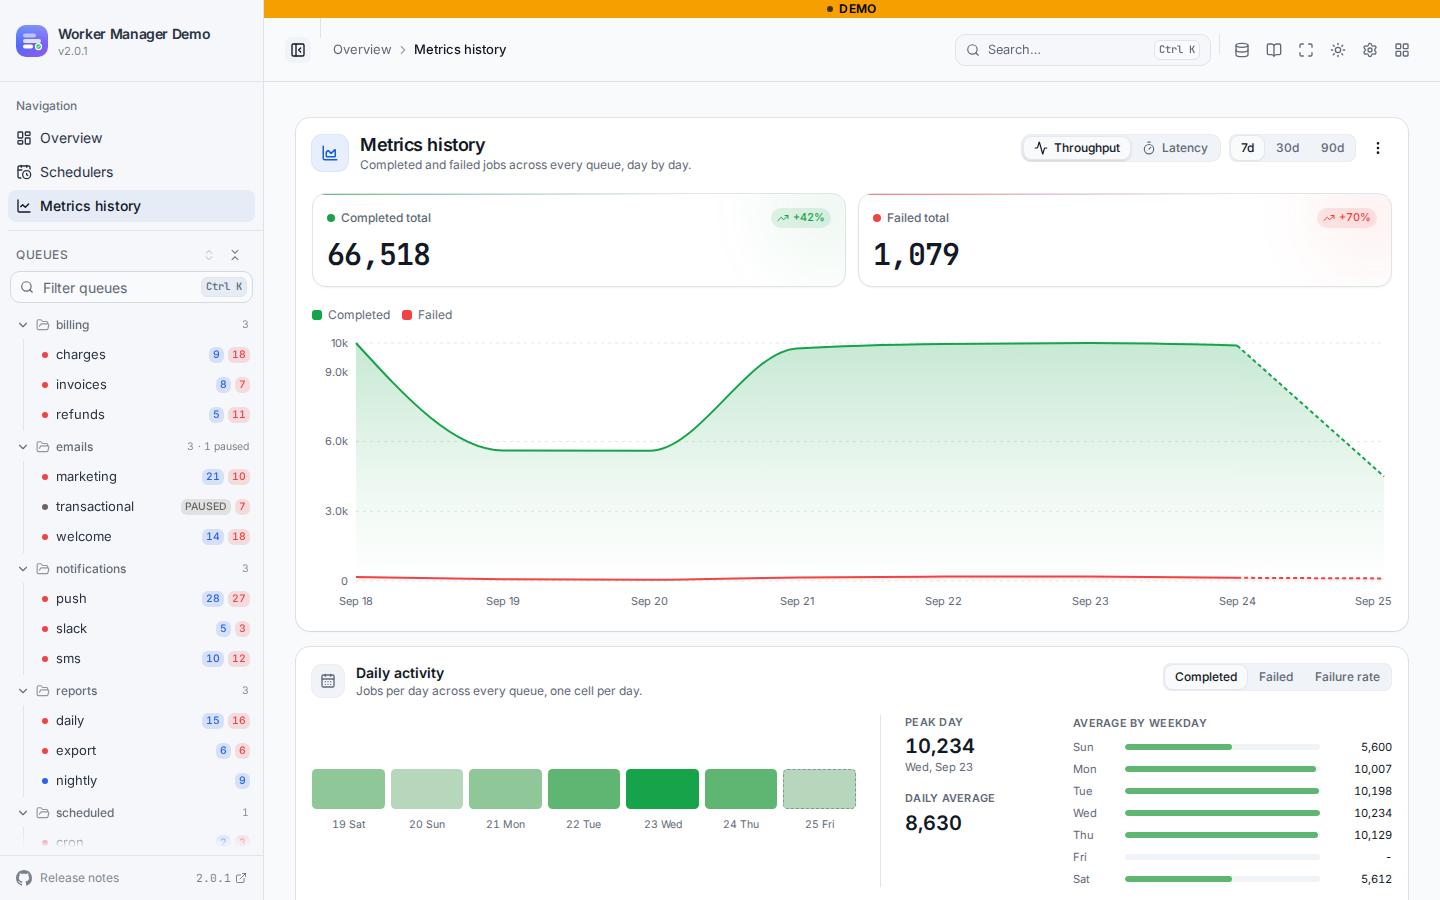Switch Daily activity to Failed tab

coord(1276,677)
